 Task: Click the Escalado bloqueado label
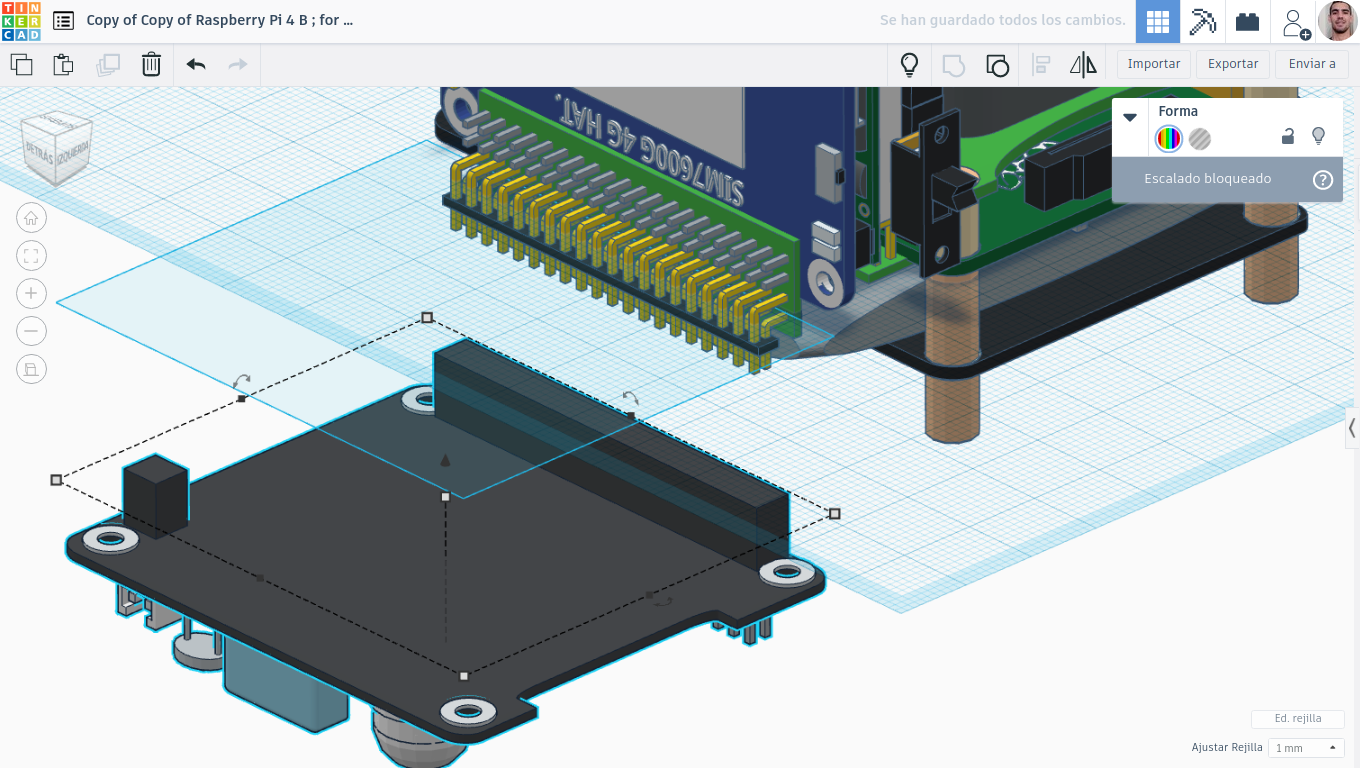(x=1208, y=179)
